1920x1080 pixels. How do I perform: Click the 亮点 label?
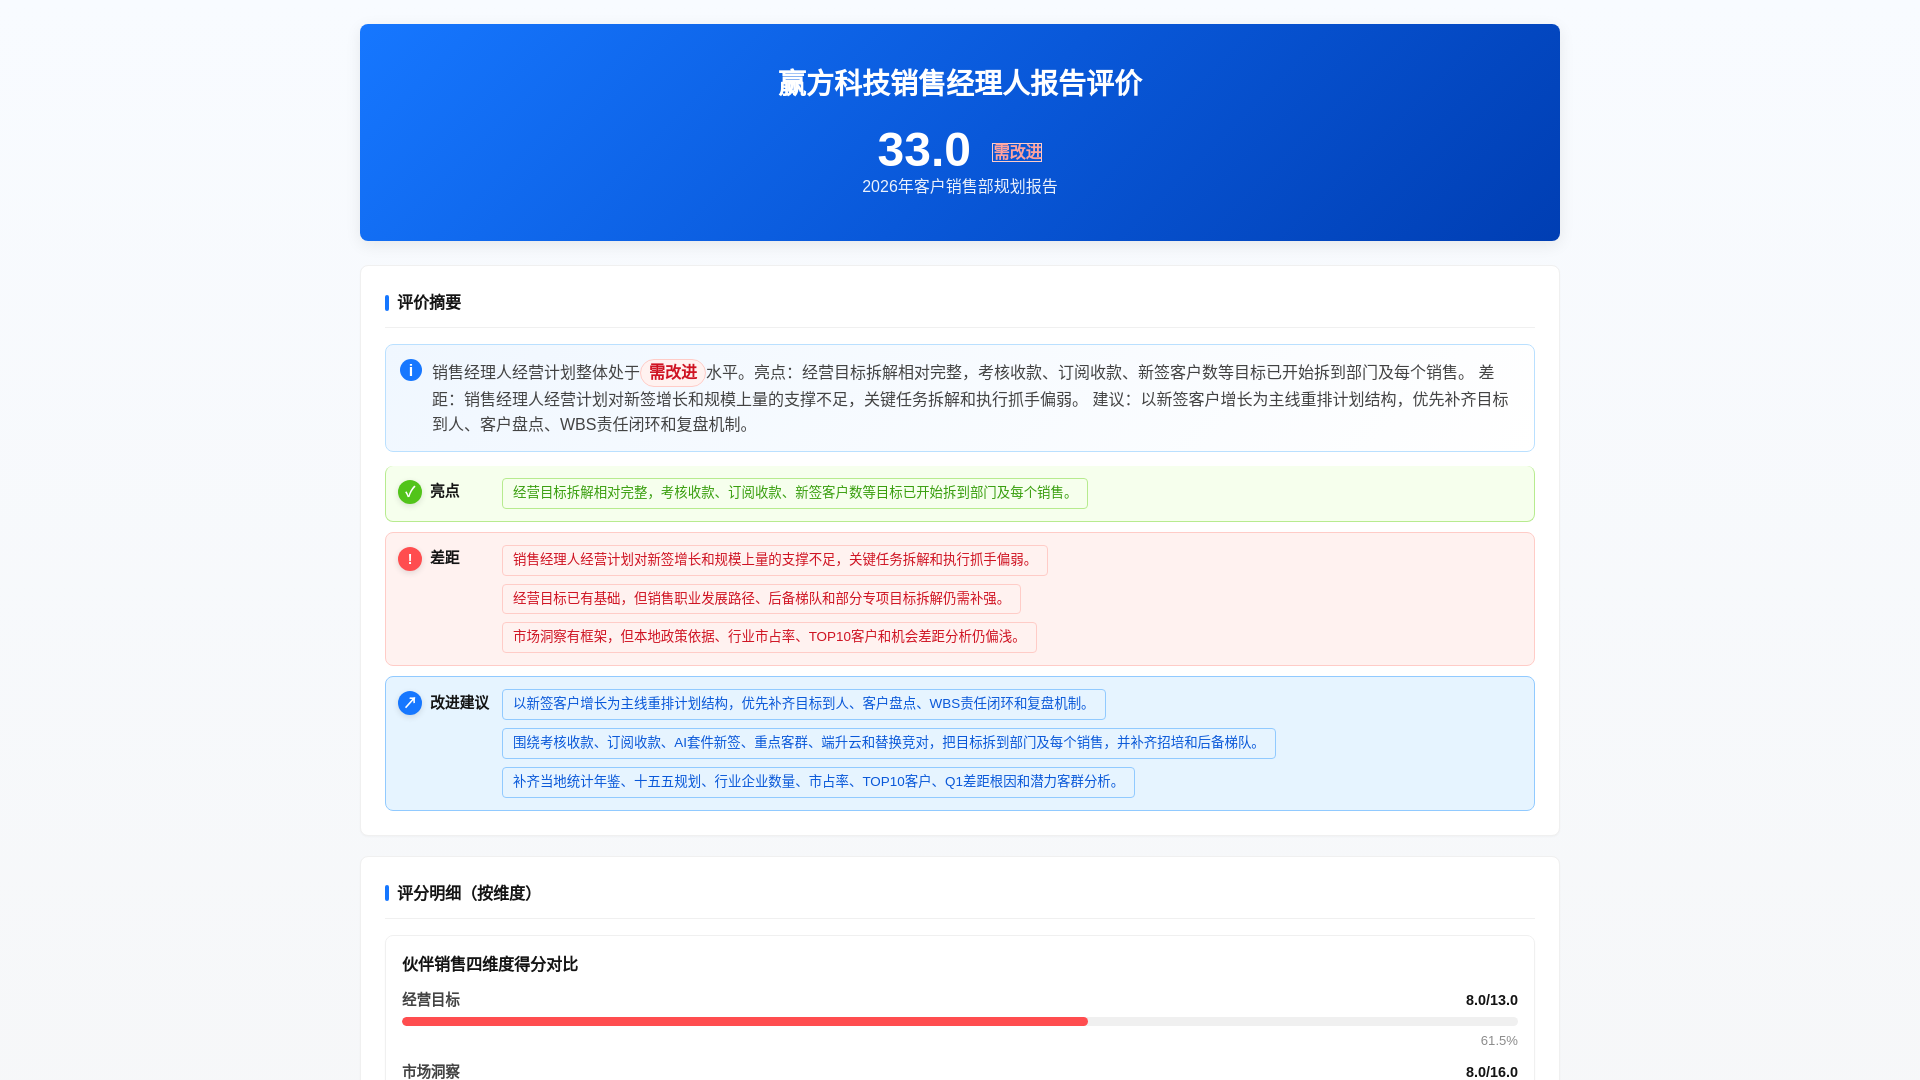pos(445,491)
